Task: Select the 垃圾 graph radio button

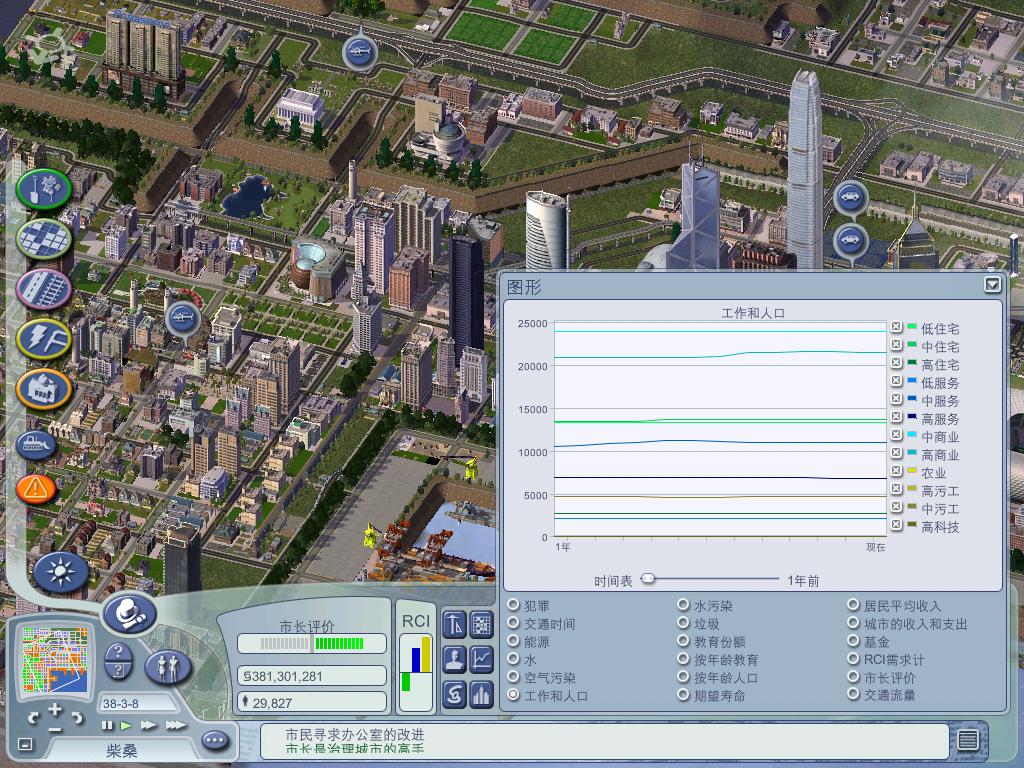Action: (683, 623)
